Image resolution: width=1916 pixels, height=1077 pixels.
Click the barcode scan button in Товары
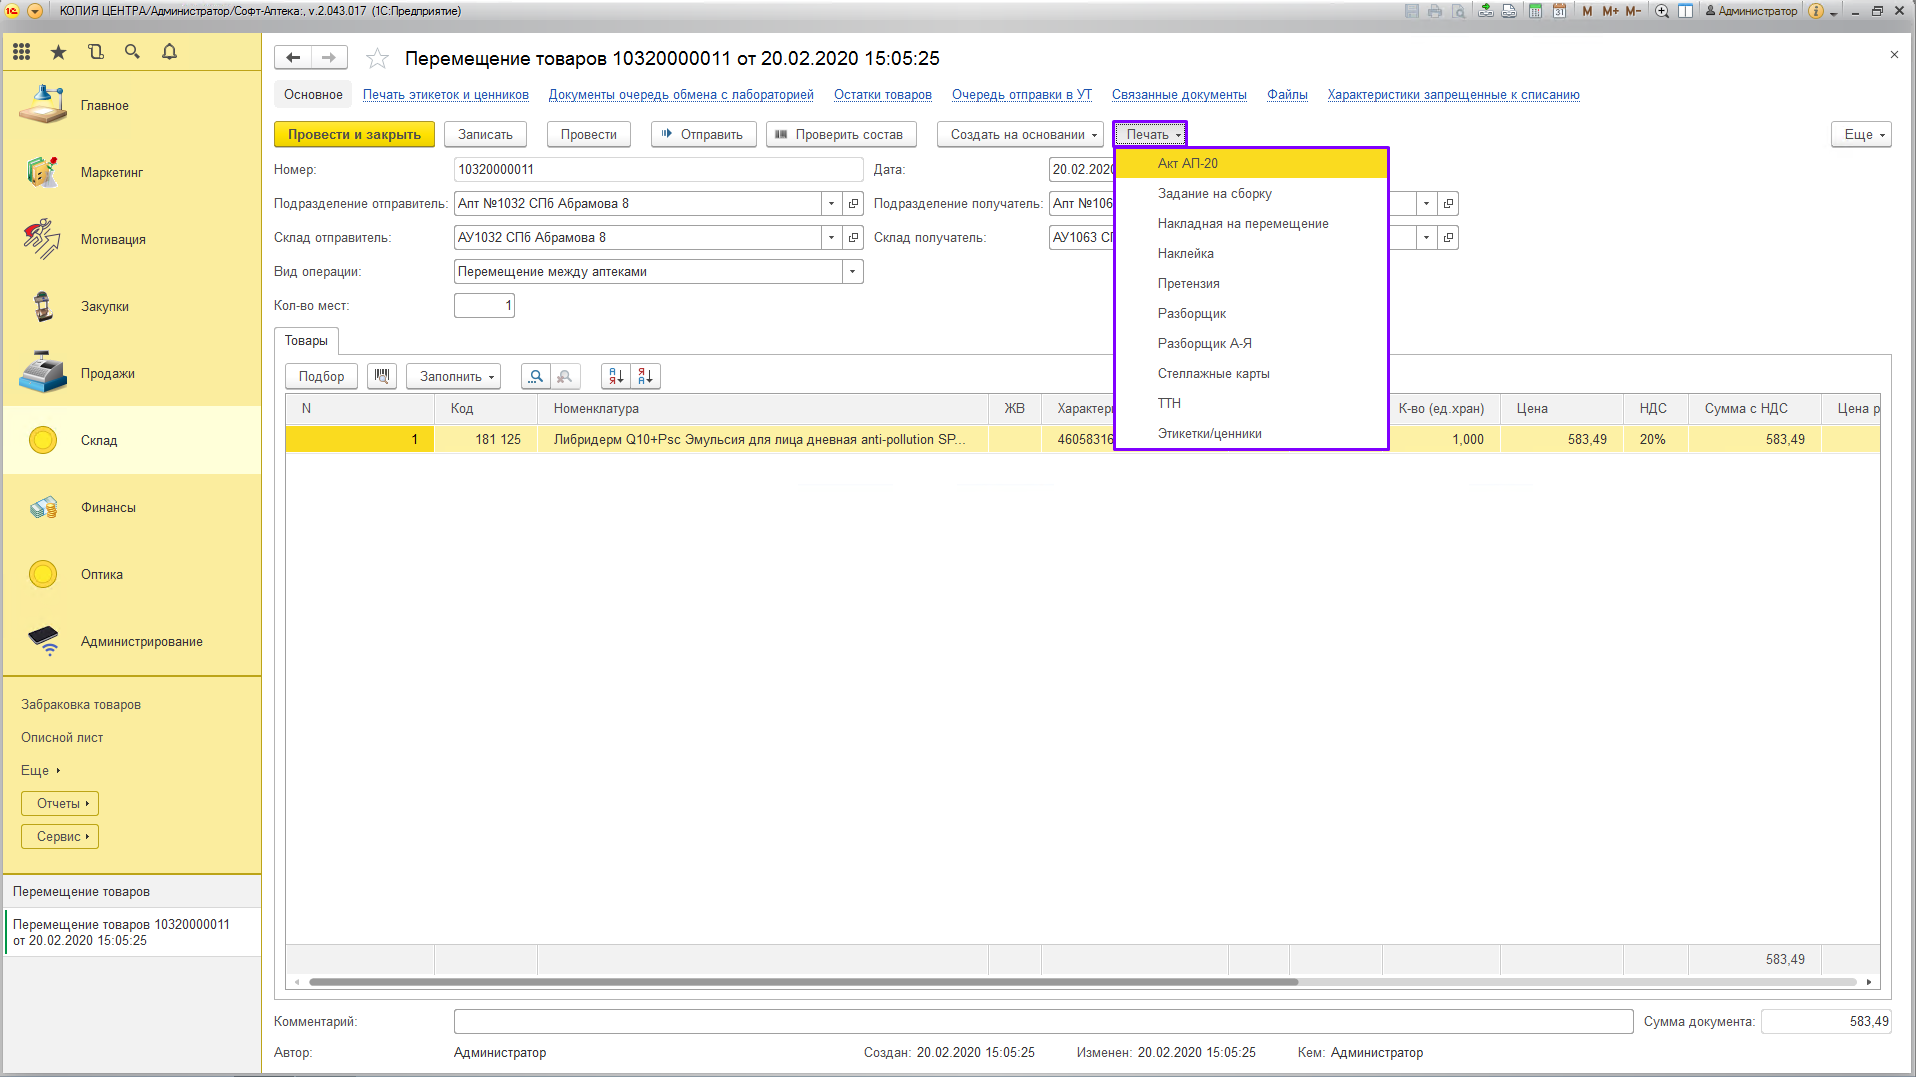coord(382,376)
